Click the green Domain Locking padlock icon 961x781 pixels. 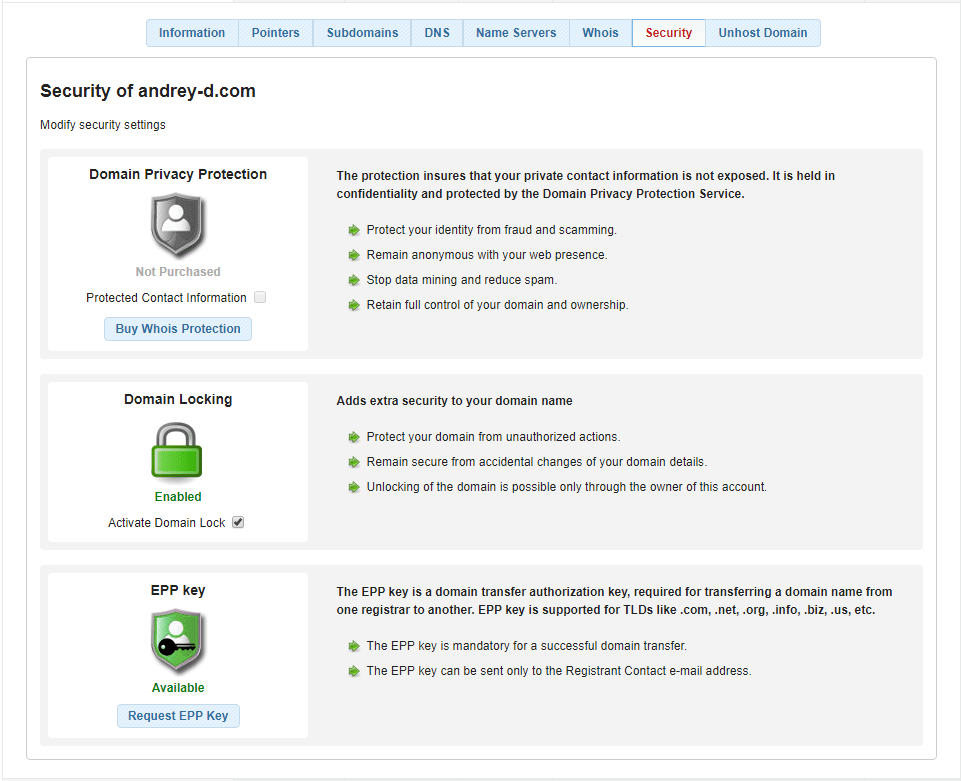pos(178,451)
